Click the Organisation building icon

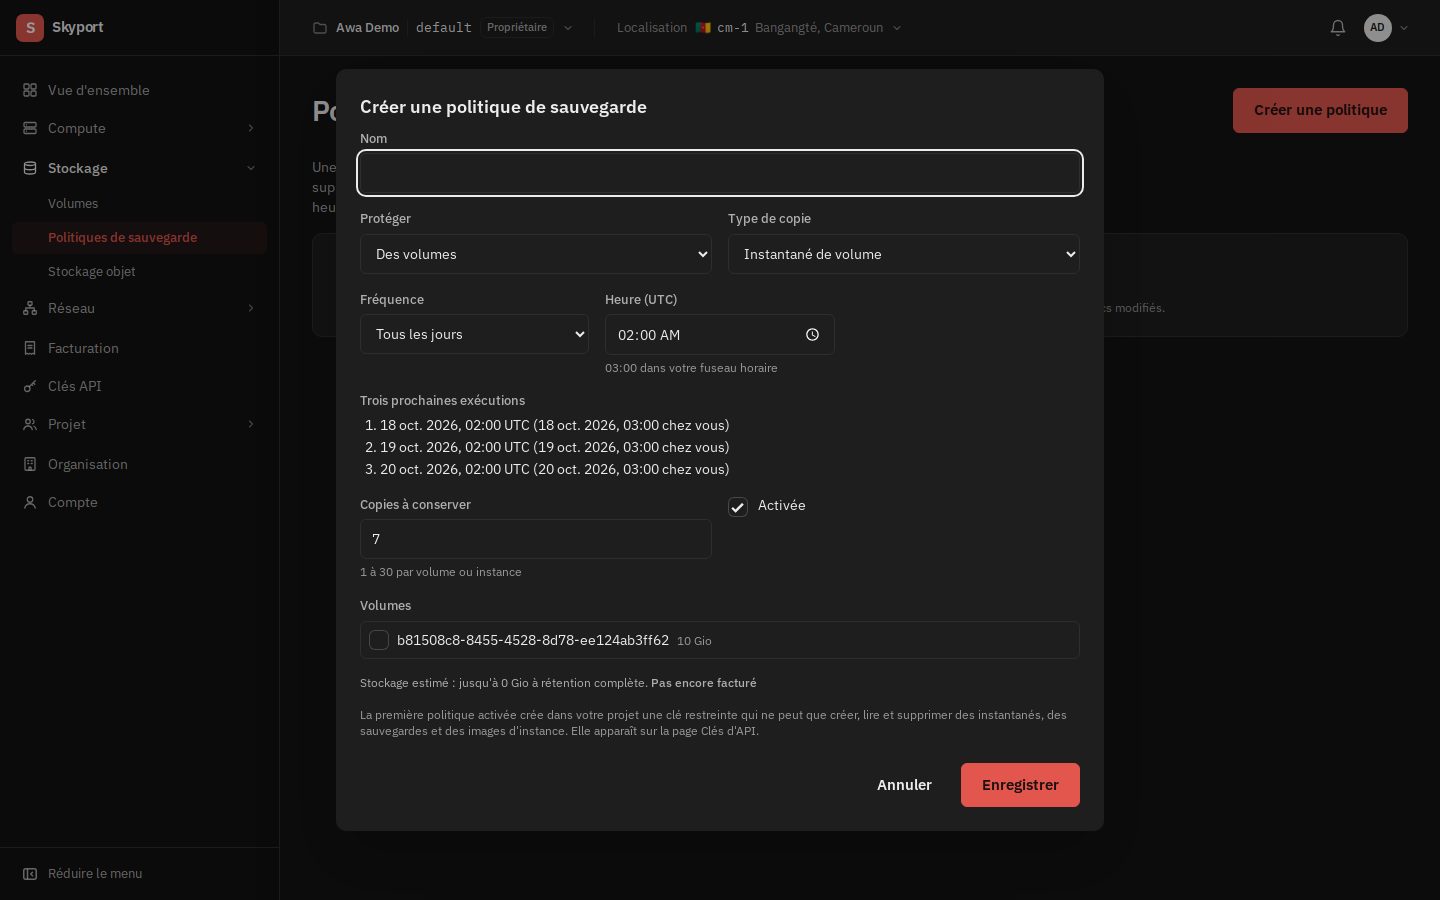tap(30, 464)
